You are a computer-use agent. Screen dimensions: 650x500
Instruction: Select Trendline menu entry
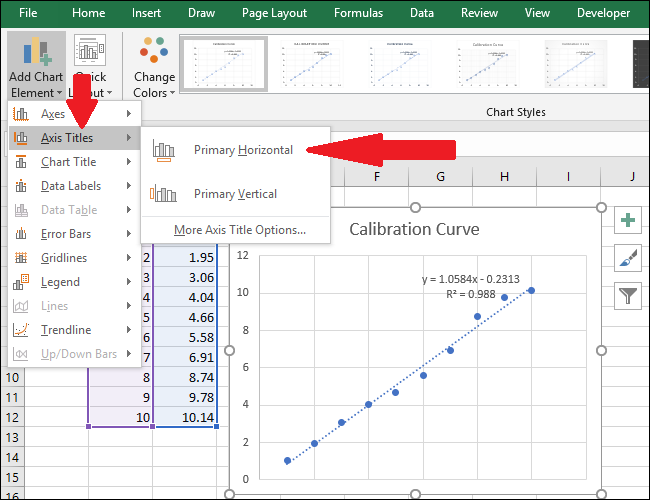pyautogui.click(x=75, y=330)
